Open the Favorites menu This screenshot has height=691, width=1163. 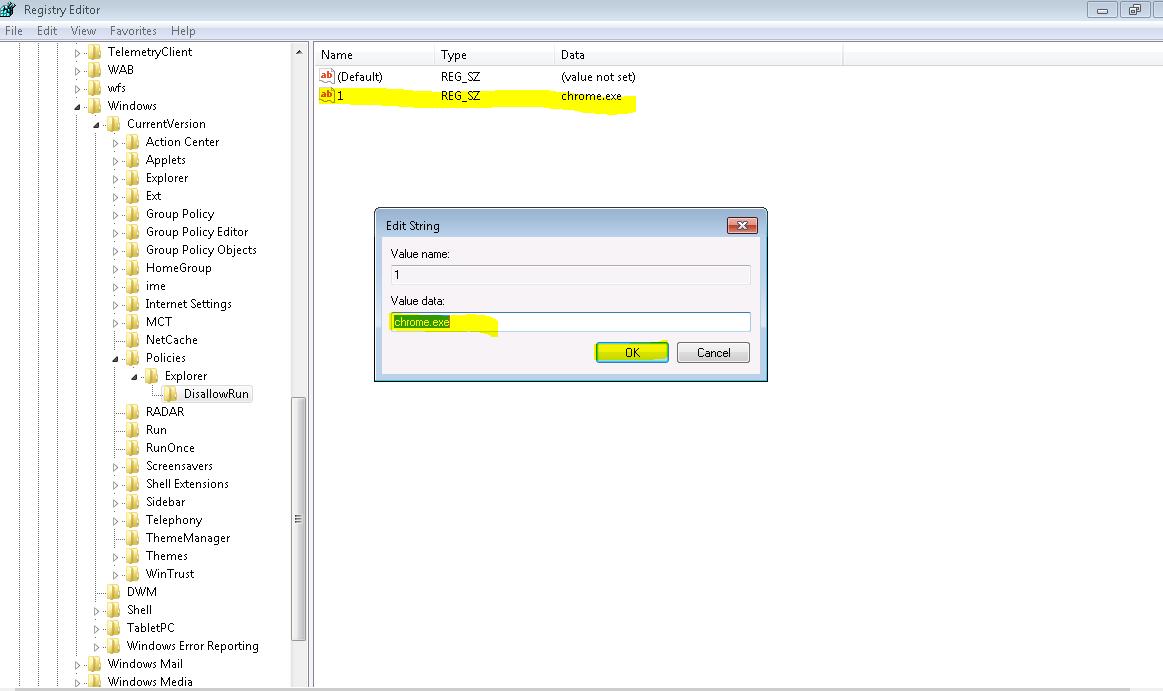click(x=133, y=31)
